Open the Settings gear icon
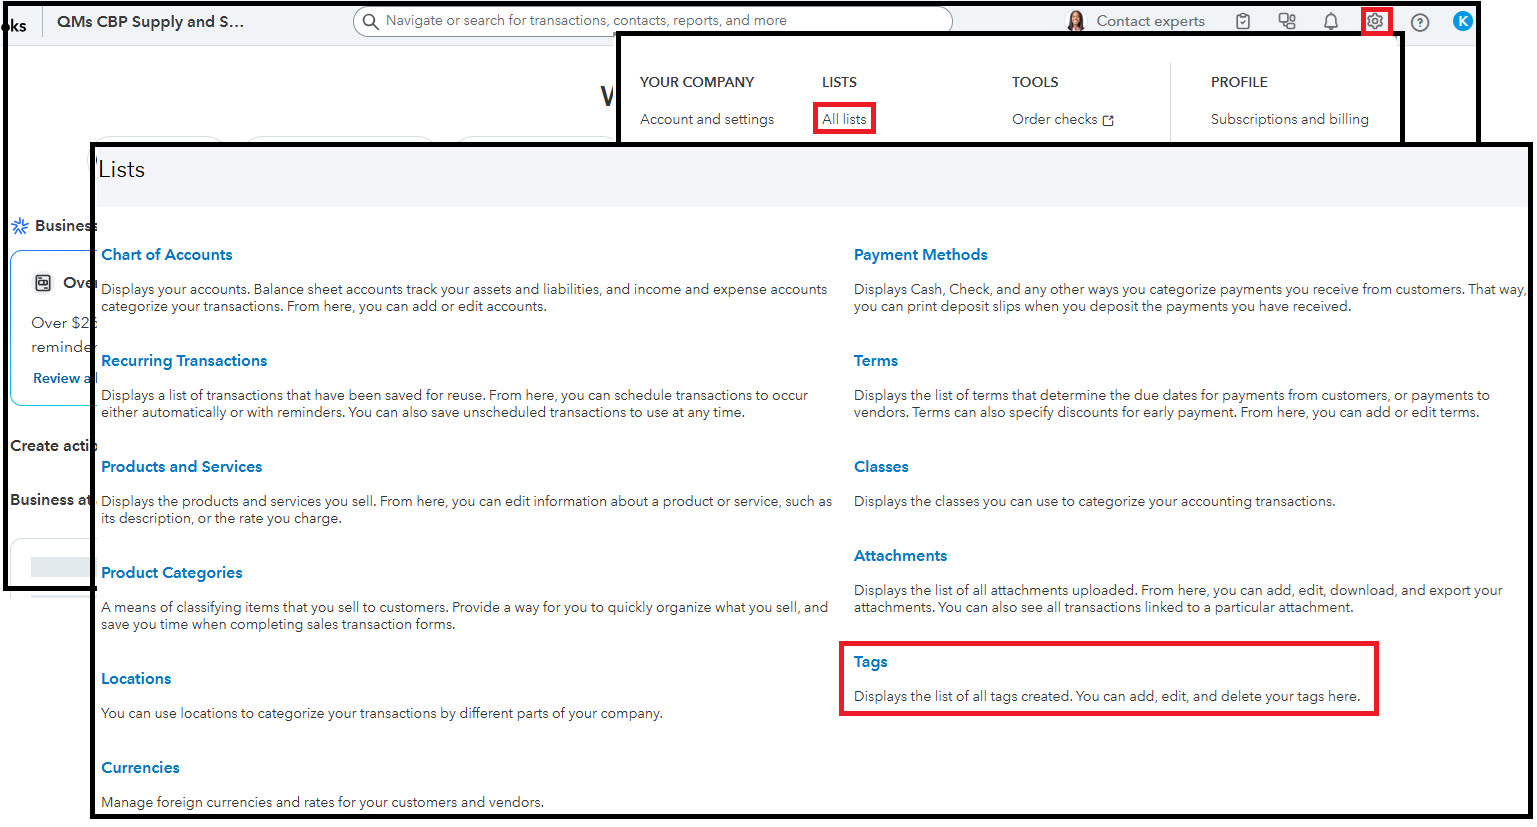 [1376, 20]
